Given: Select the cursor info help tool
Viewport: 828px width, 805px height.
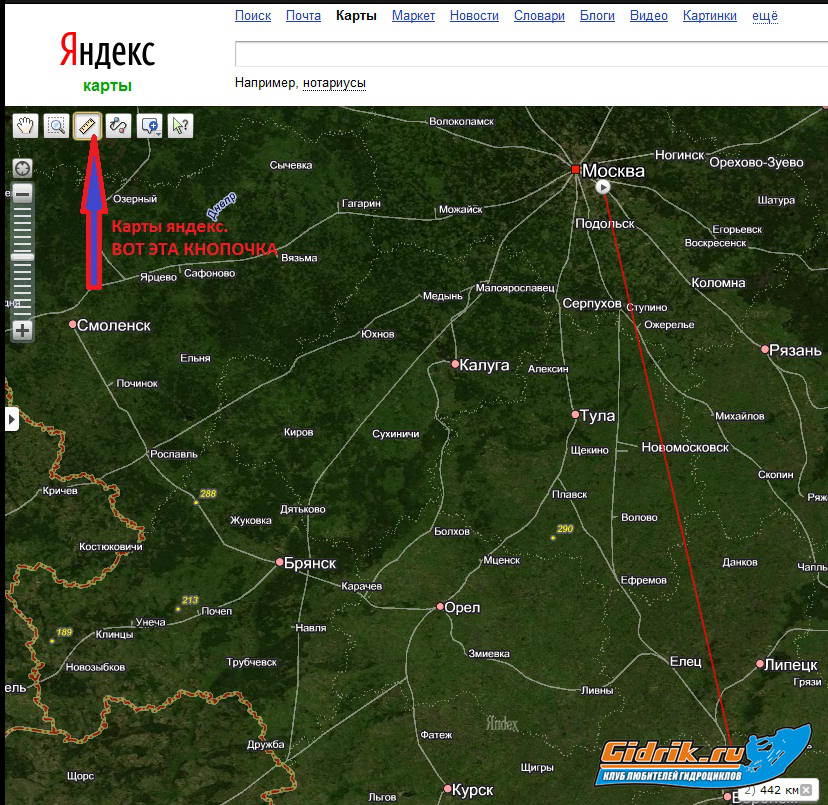Looking at the screenshot, I should coord(180,125).
